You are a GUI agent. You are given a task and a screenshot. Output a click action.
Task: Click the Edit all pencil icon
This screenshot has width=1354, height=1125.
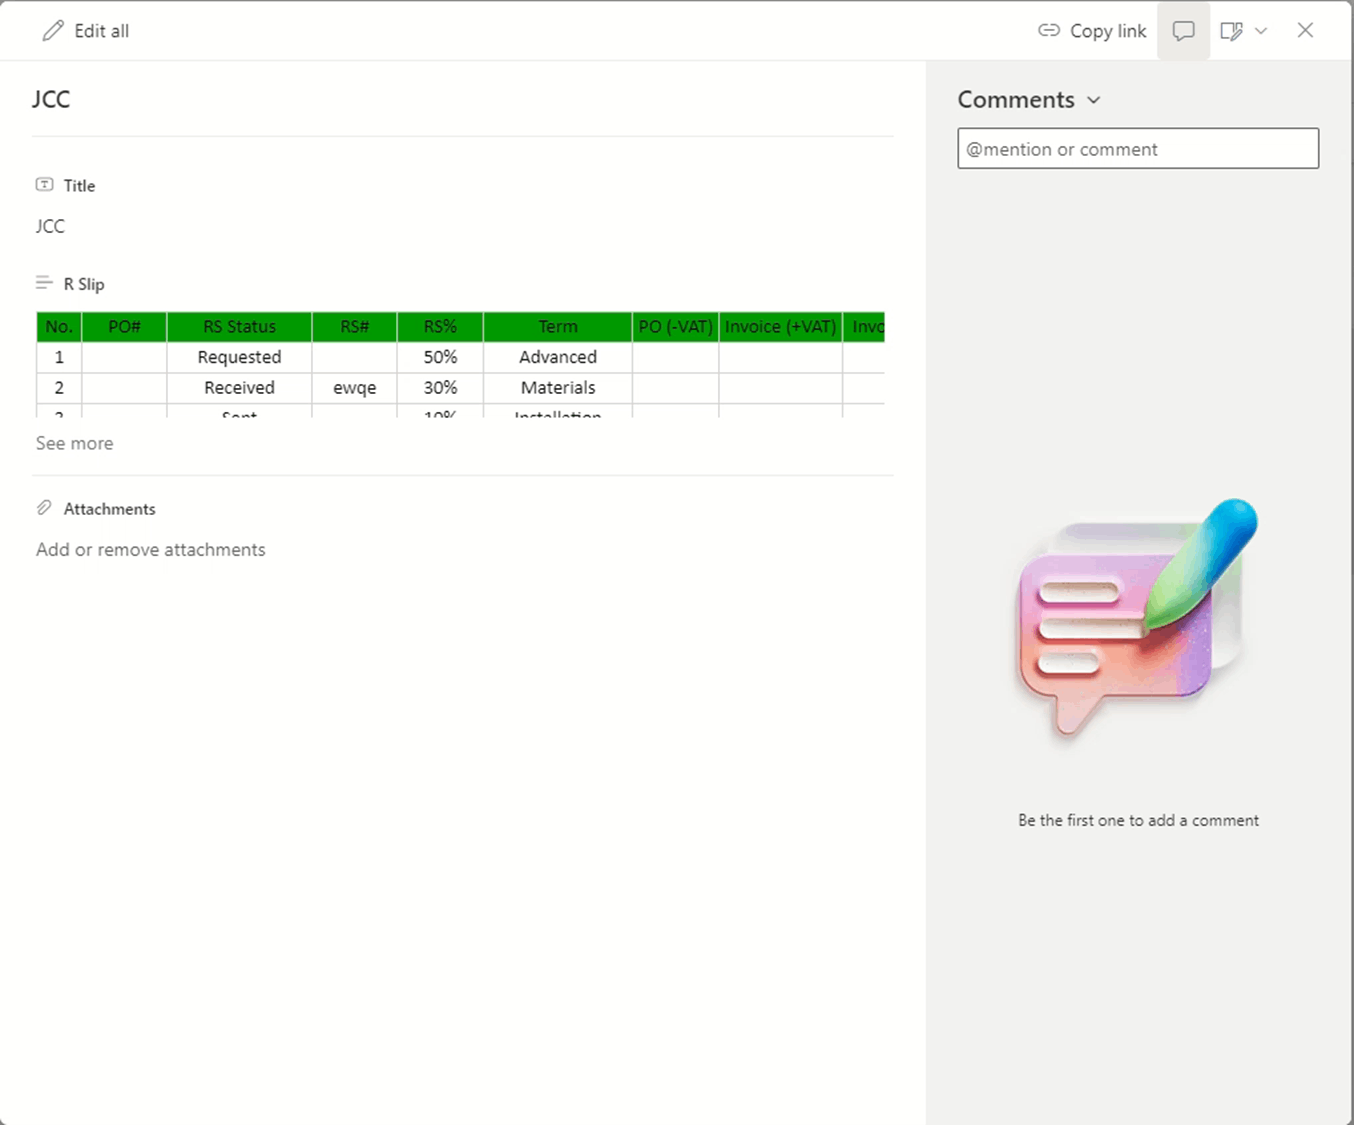(x=53, y=31)
